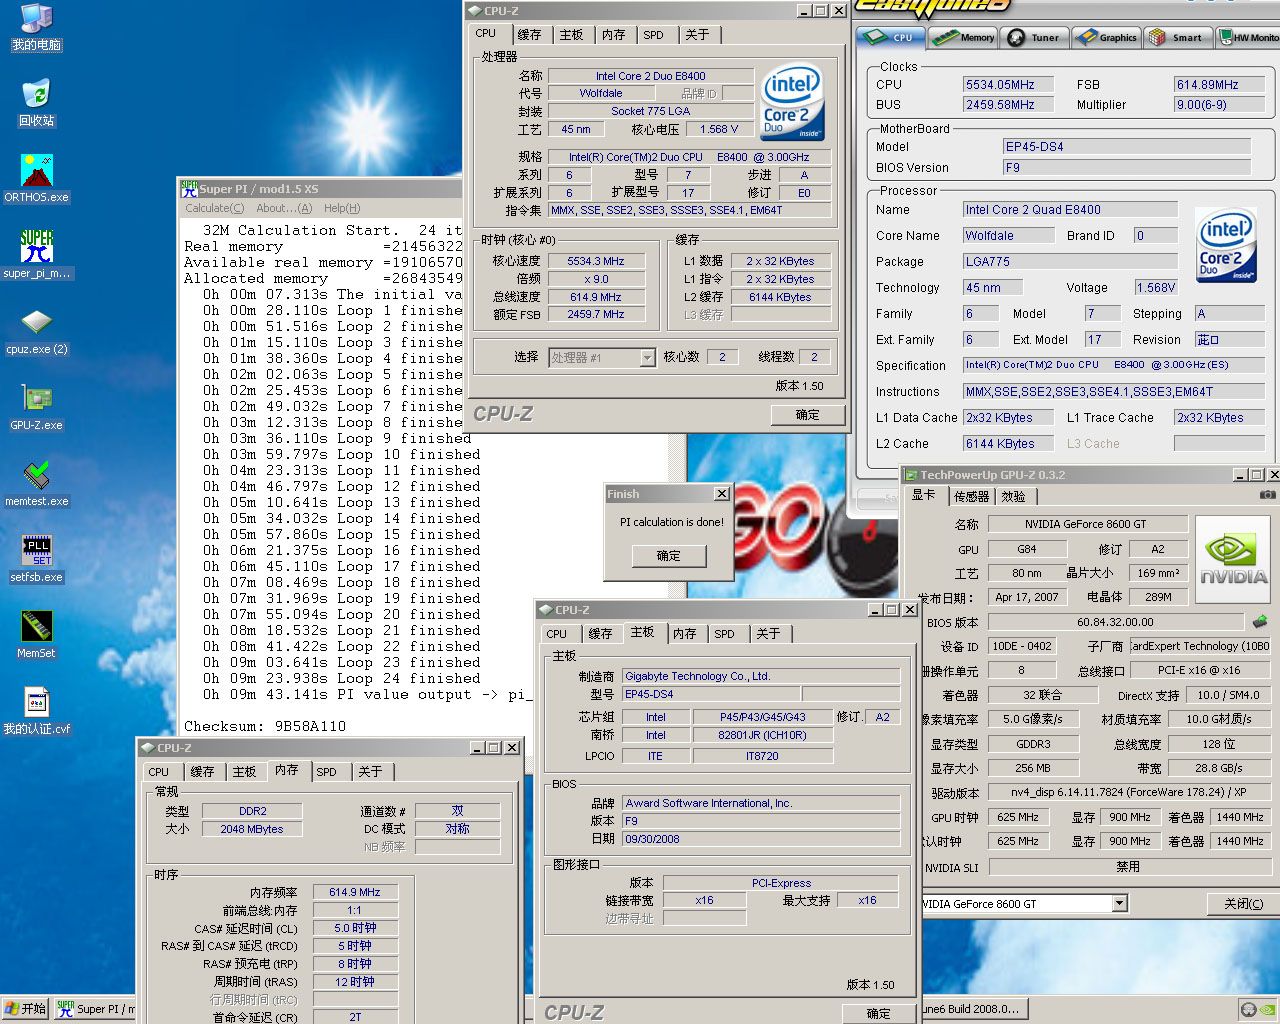Click the 2048 MBytes memory size field

coord(252,829)
